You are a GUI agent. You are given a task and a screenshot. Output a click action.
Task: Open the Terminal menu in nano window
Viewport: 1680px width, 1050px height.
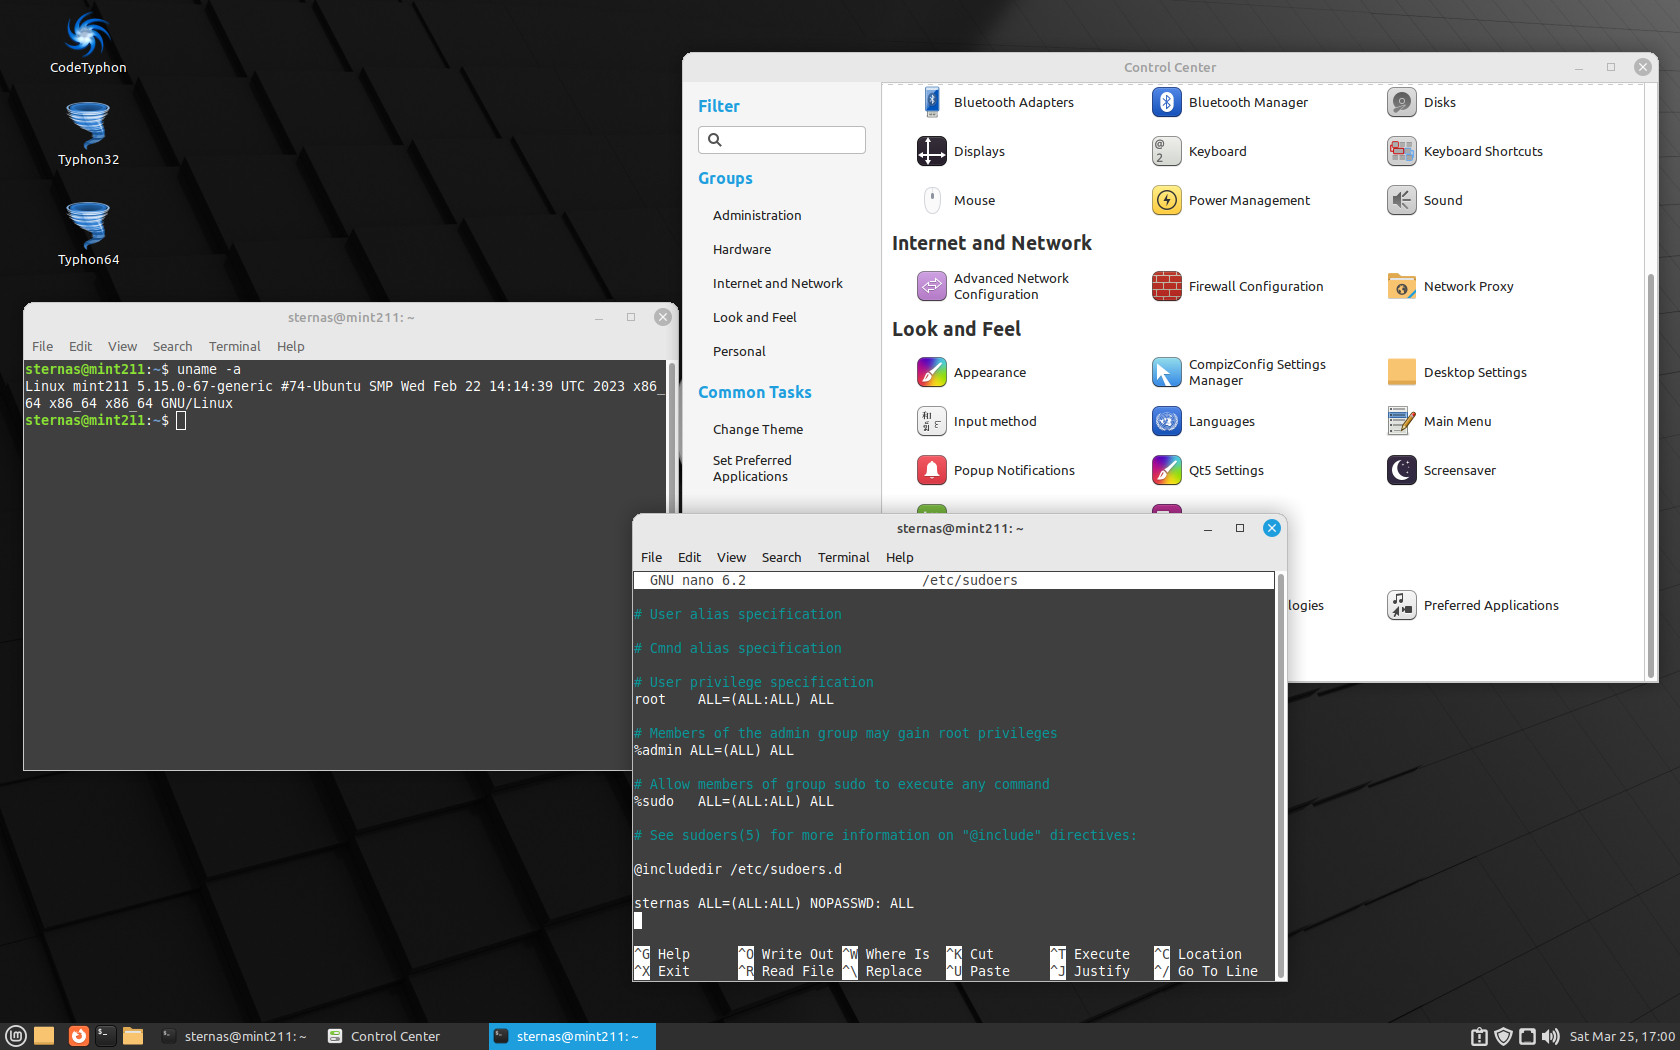coord(843,557)
